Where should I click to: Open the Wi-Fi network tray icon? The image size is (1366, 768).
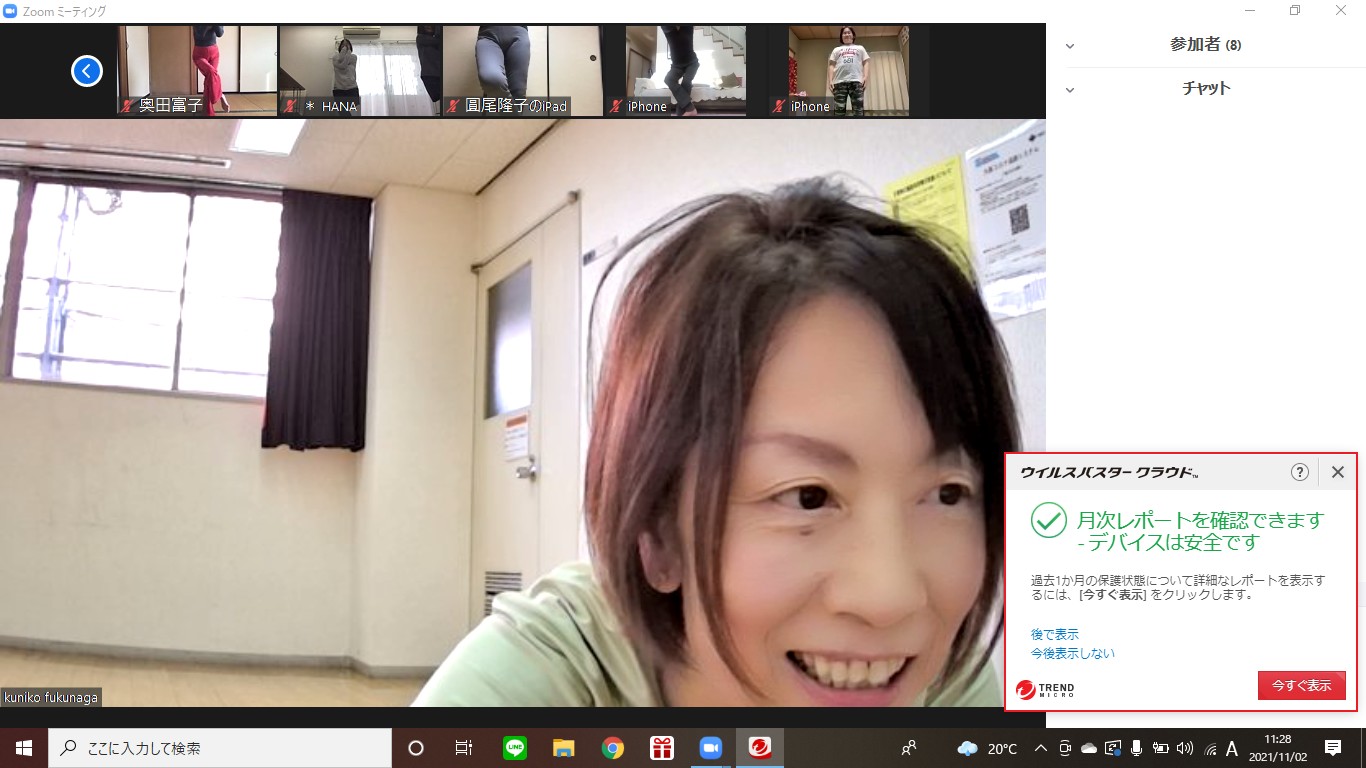(x=1210, y=748)
